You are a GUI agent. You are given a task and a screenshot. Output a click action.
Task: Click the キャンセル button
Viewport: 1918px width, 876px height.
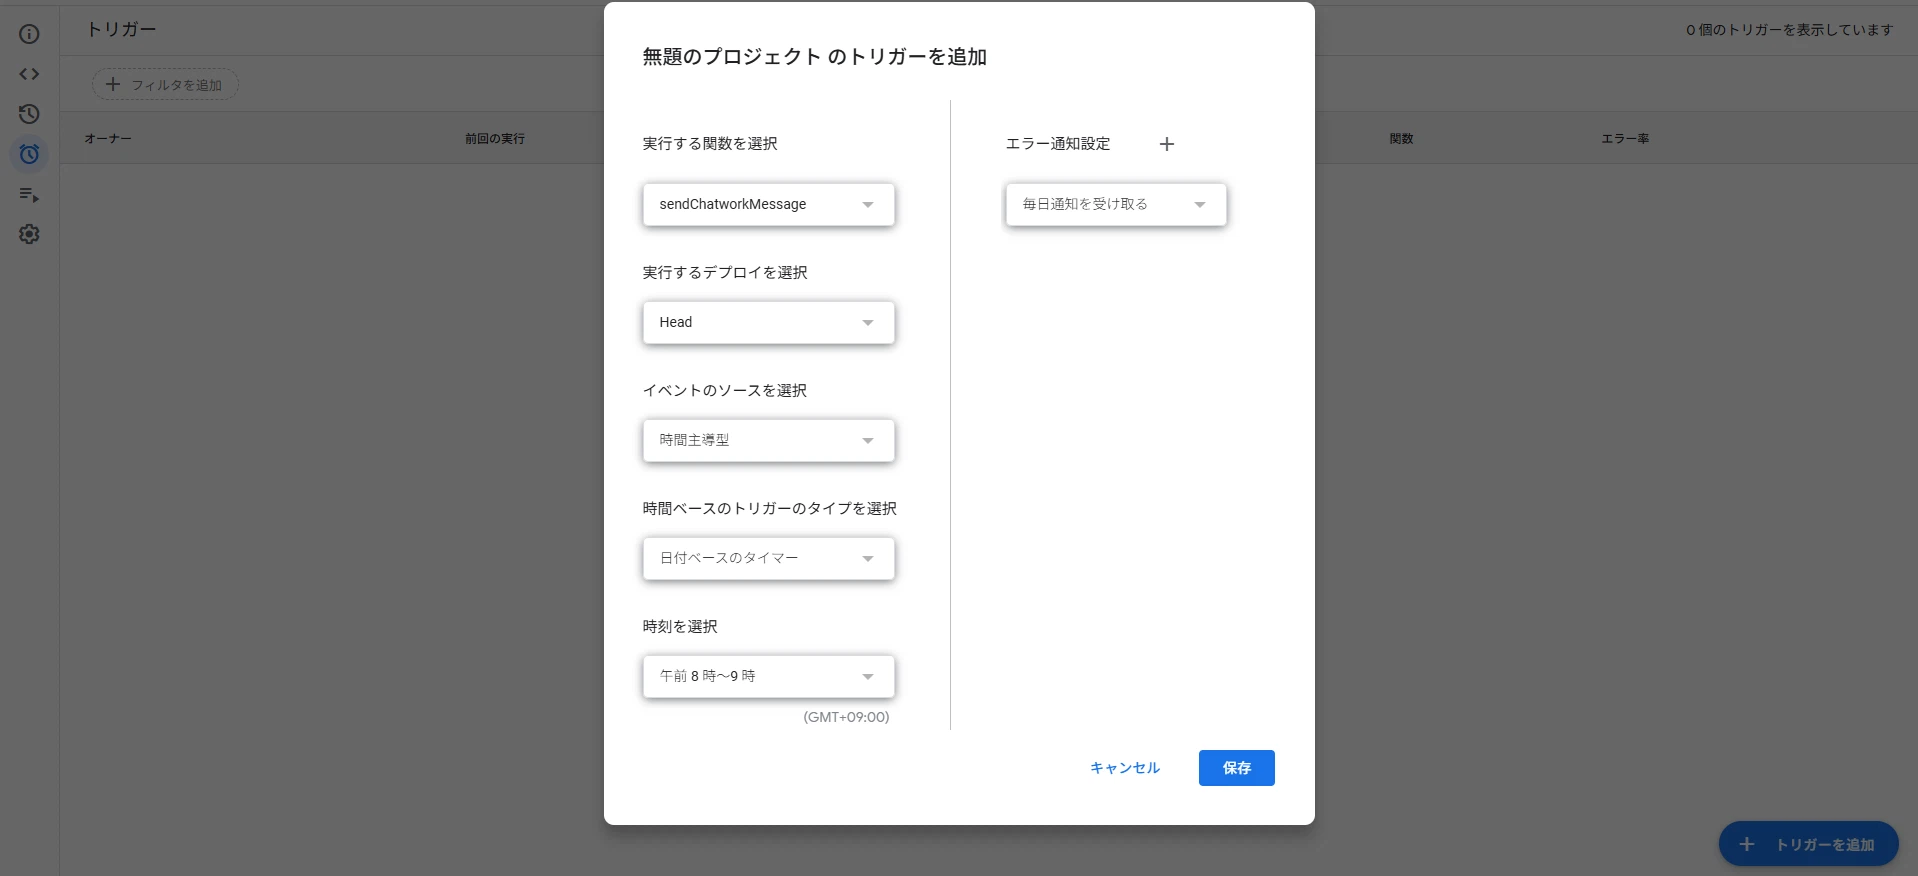pos(1124,768)
